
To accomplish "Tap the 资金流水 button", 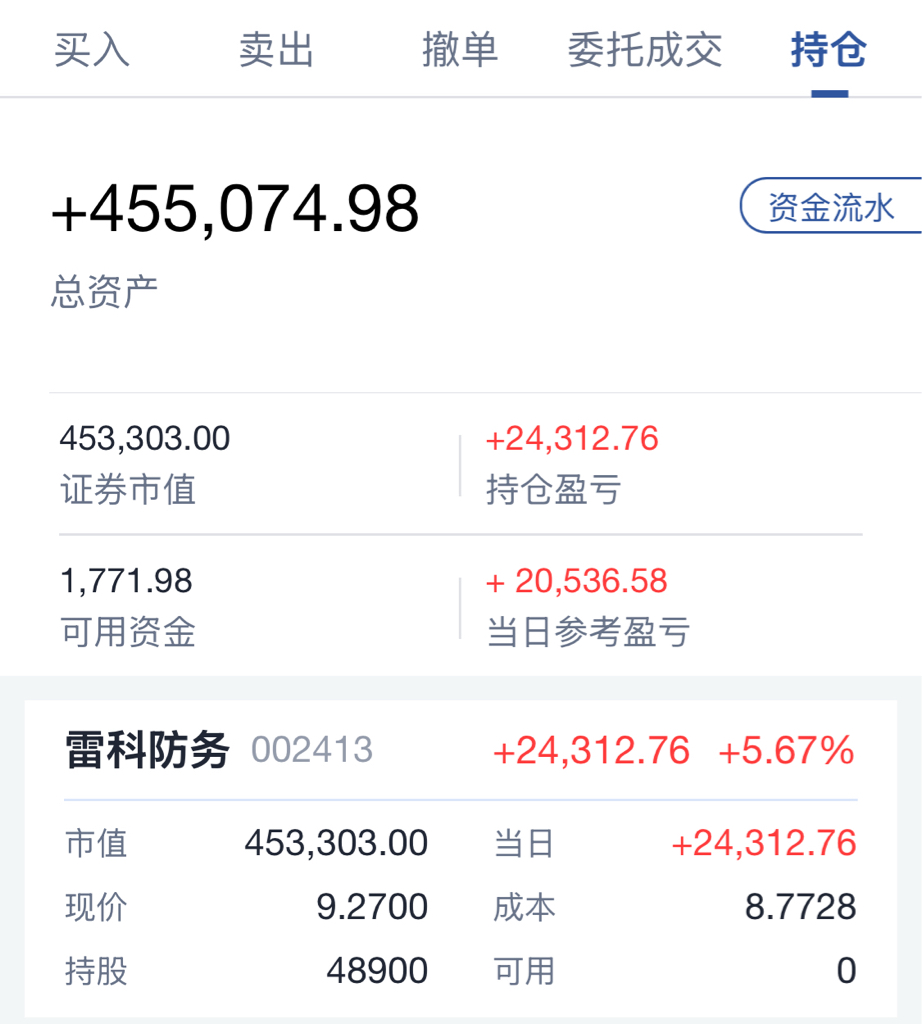I will click(x=831, y=206).
